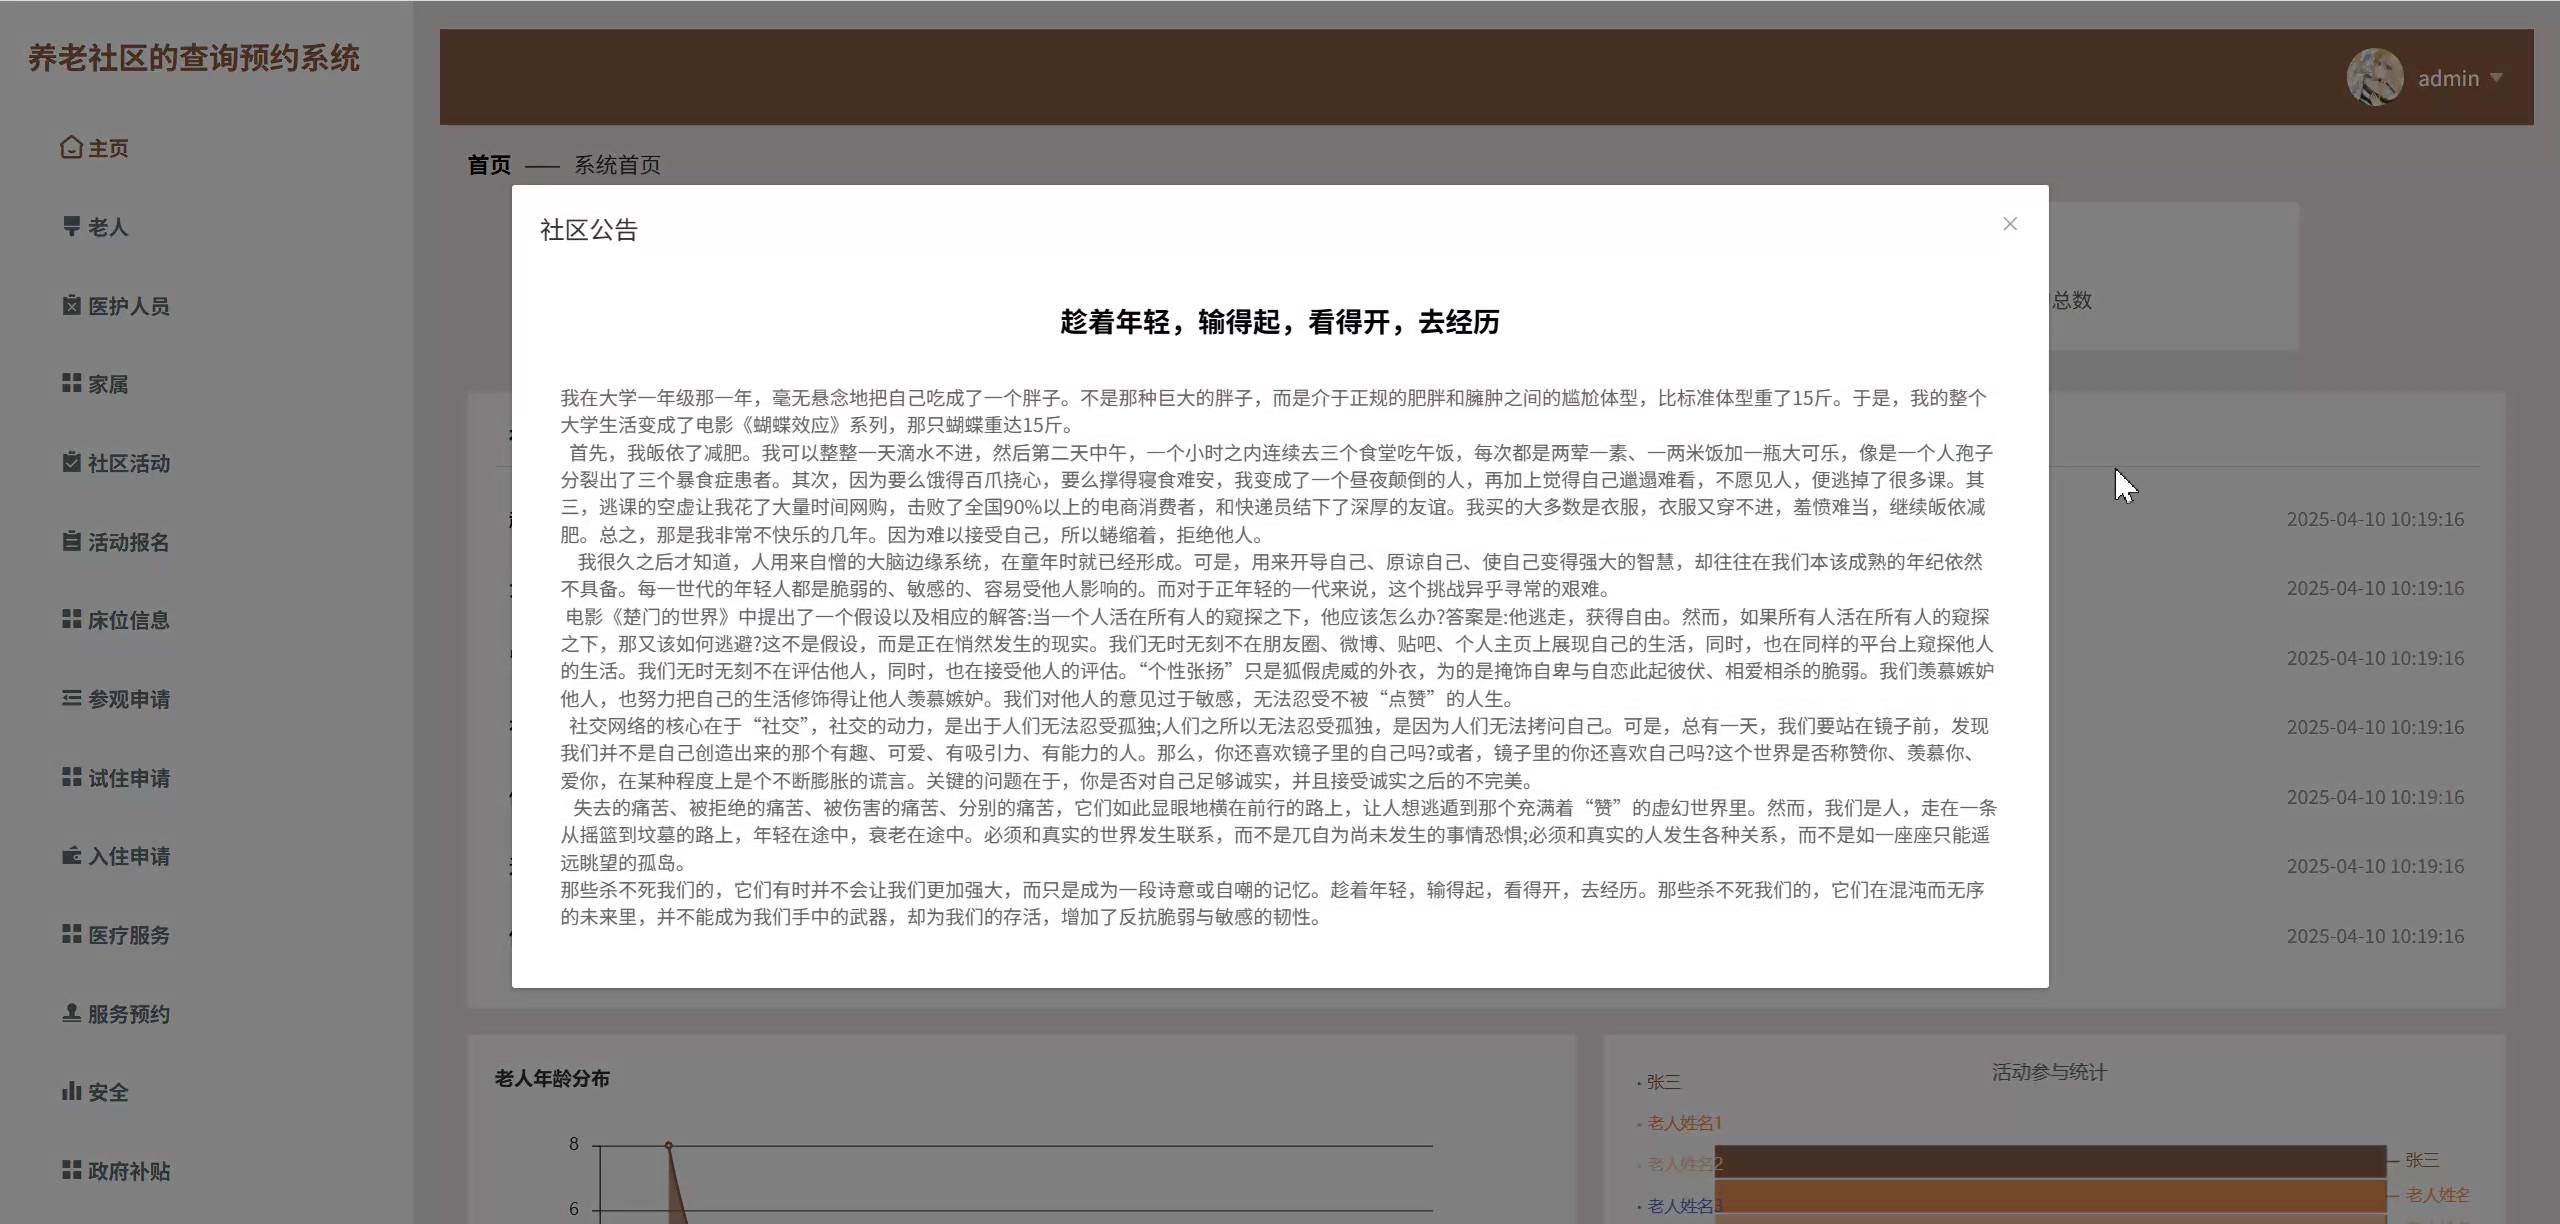Click the 老人 elderly management icon
The height and width of the screenshot is (1224, 2560).
point(70,227)
